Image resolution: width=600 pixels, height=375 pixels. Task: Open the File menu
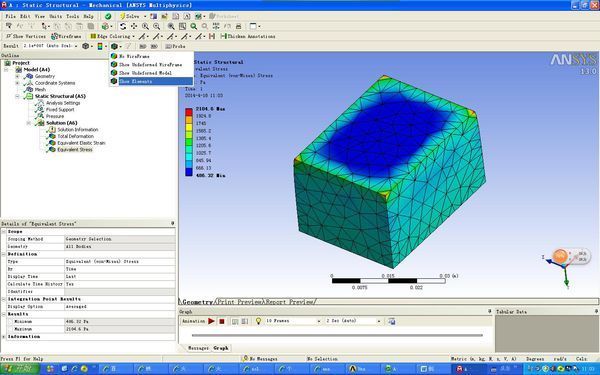(x=10, y=16)
